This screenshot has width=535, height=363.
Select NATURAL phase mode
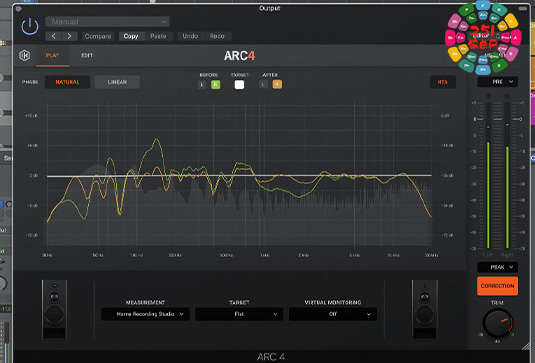coord(67,82)
